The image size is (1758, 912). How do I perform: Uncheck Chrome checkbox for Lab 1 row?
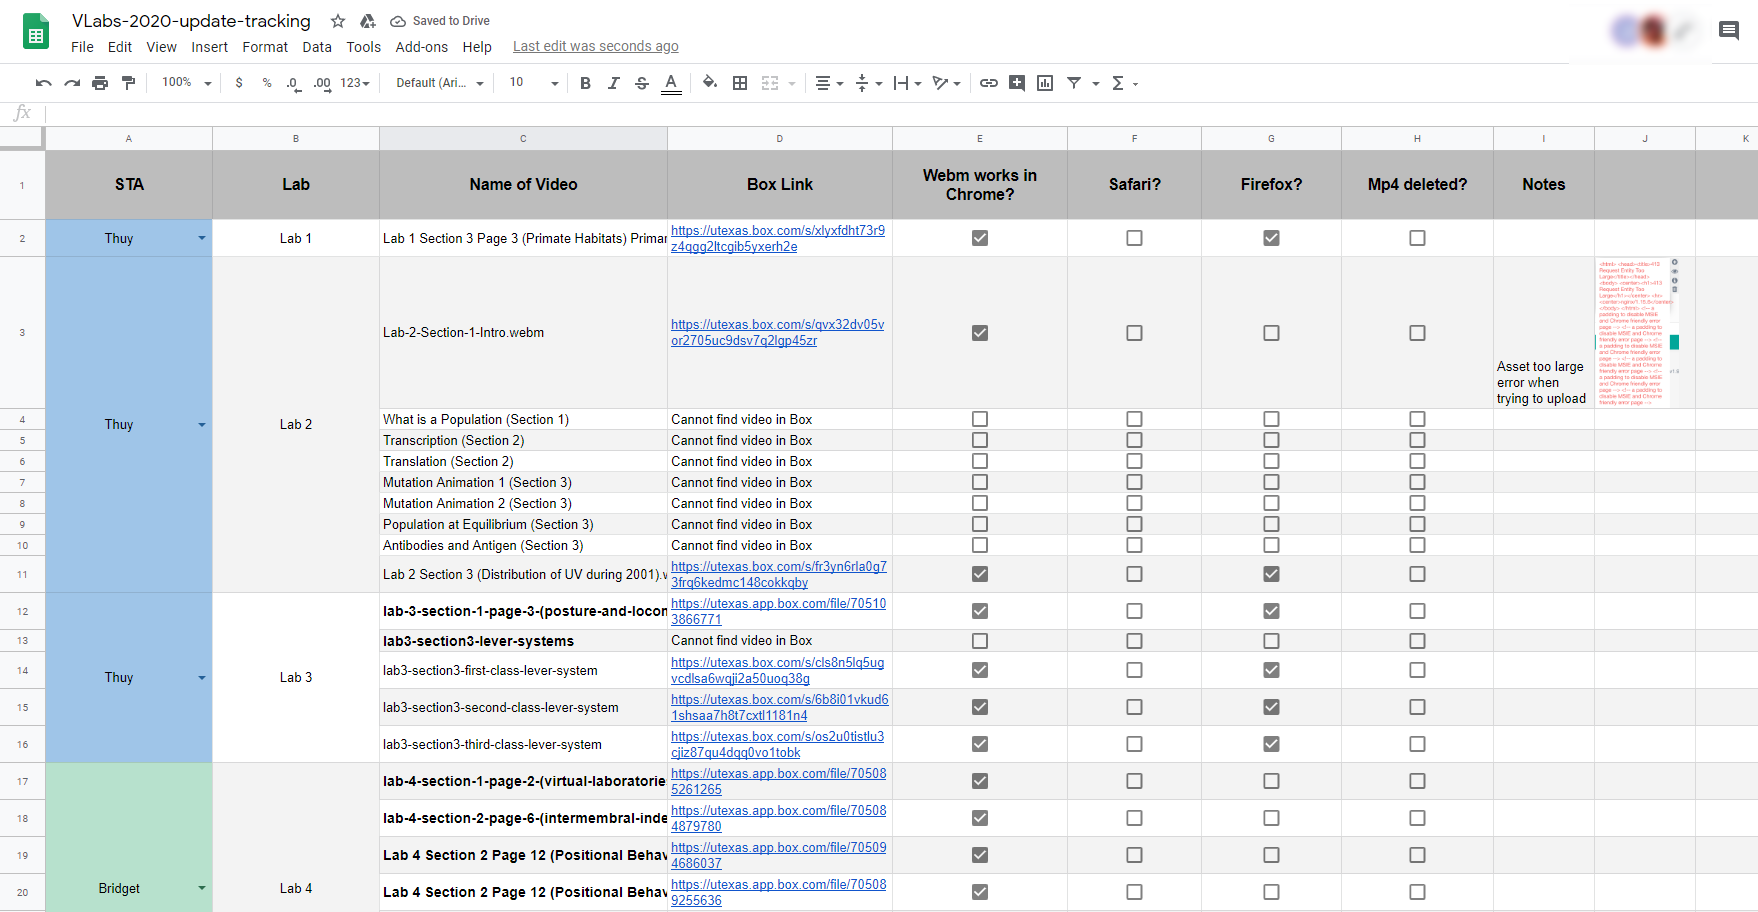[x=980, y=238]
